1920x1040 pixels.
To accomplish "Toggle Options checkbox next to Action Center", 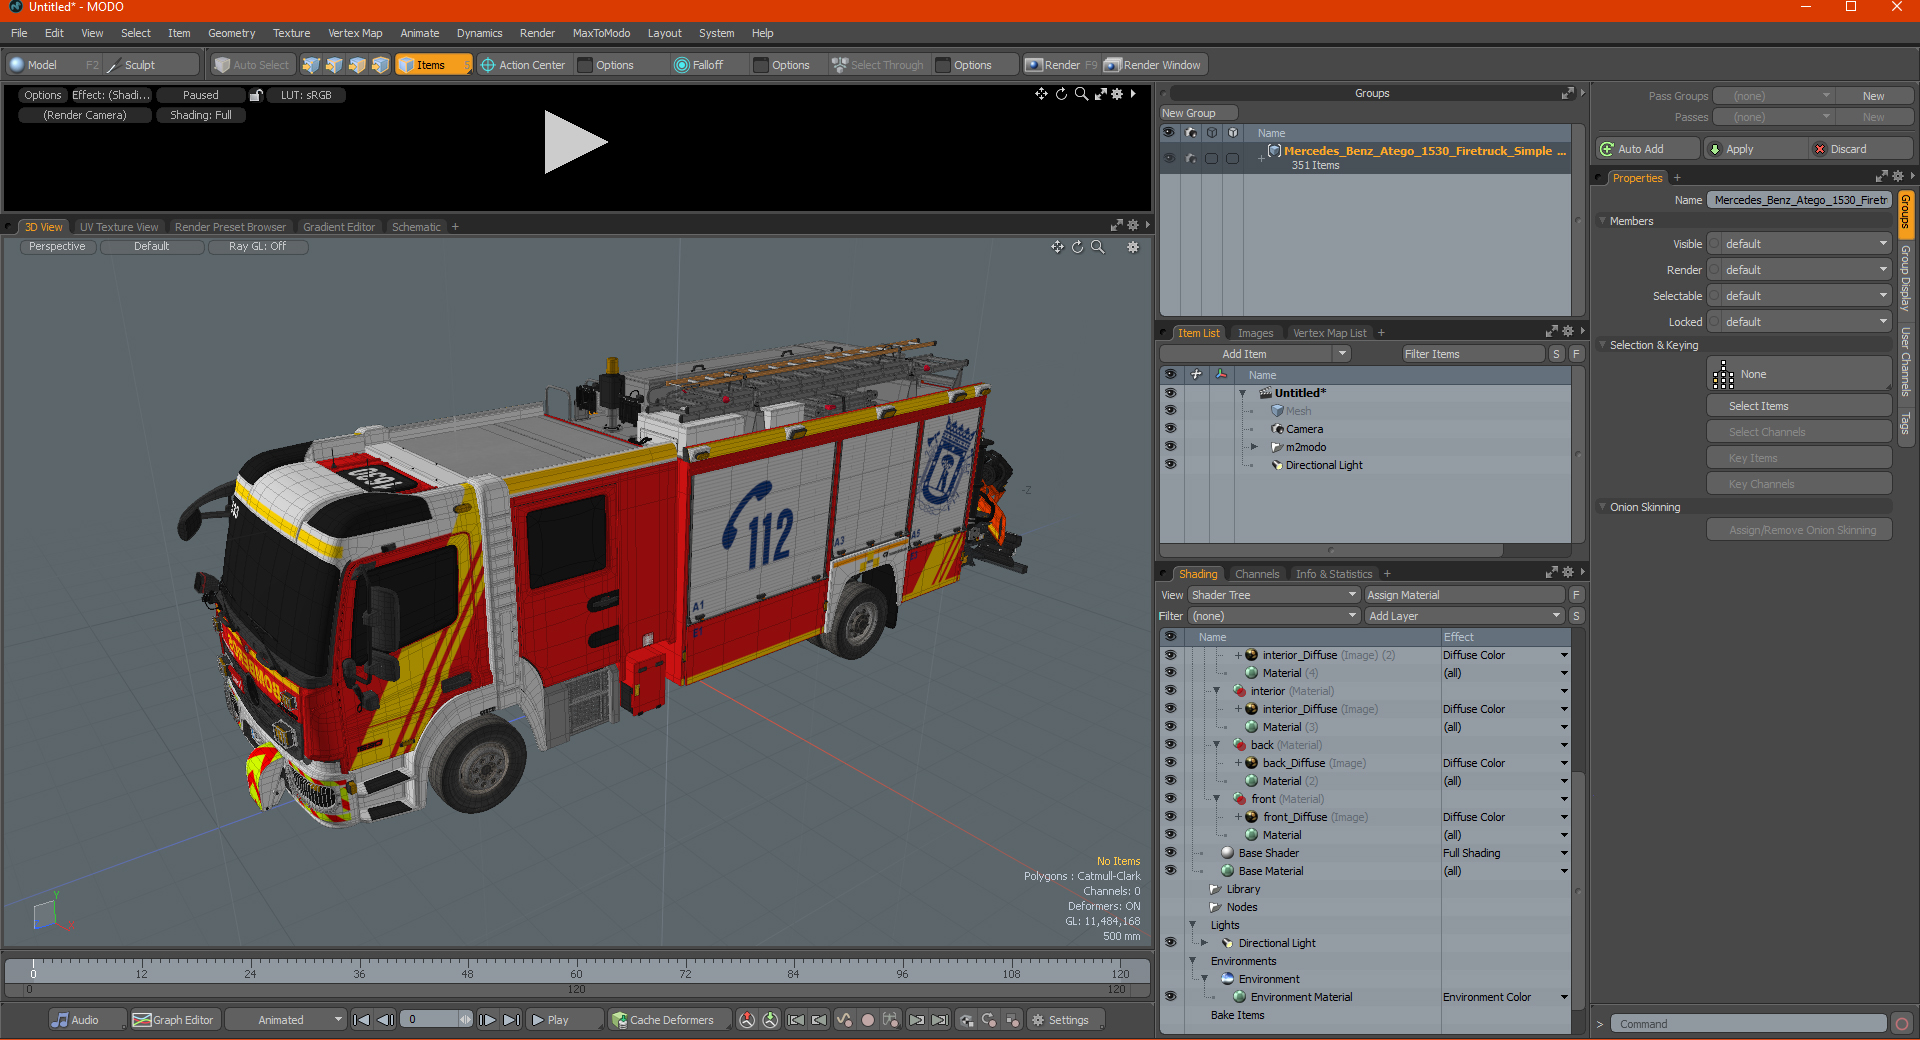I will (x=586, y=65).
